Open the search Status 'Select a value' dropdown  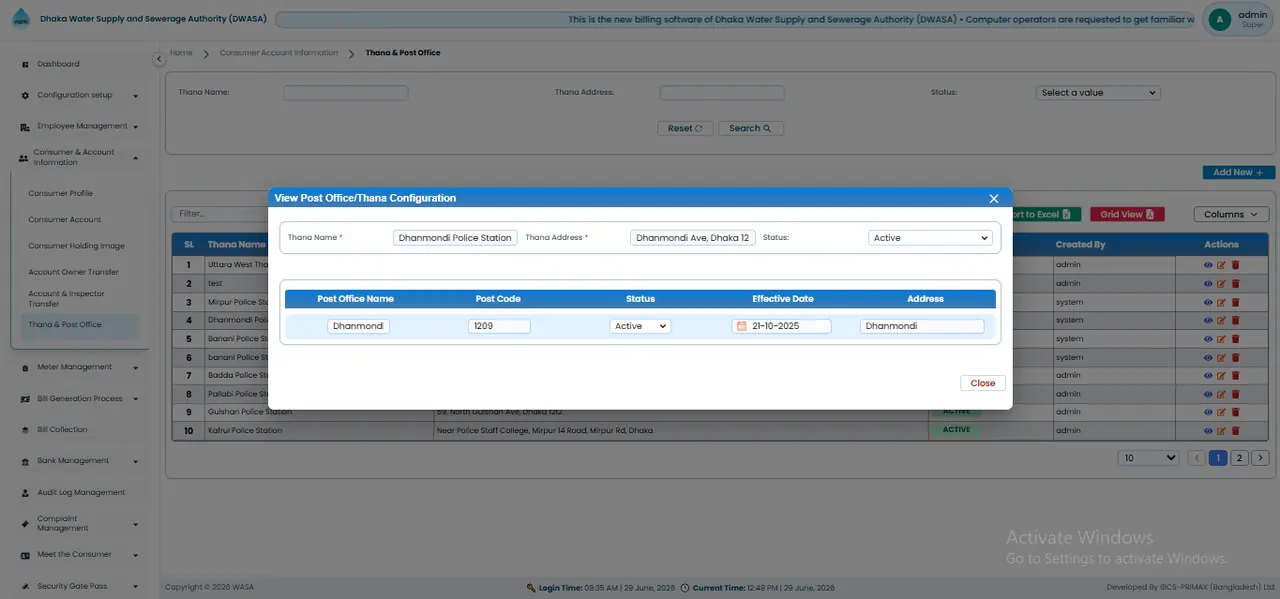[x=1097, y=92]
